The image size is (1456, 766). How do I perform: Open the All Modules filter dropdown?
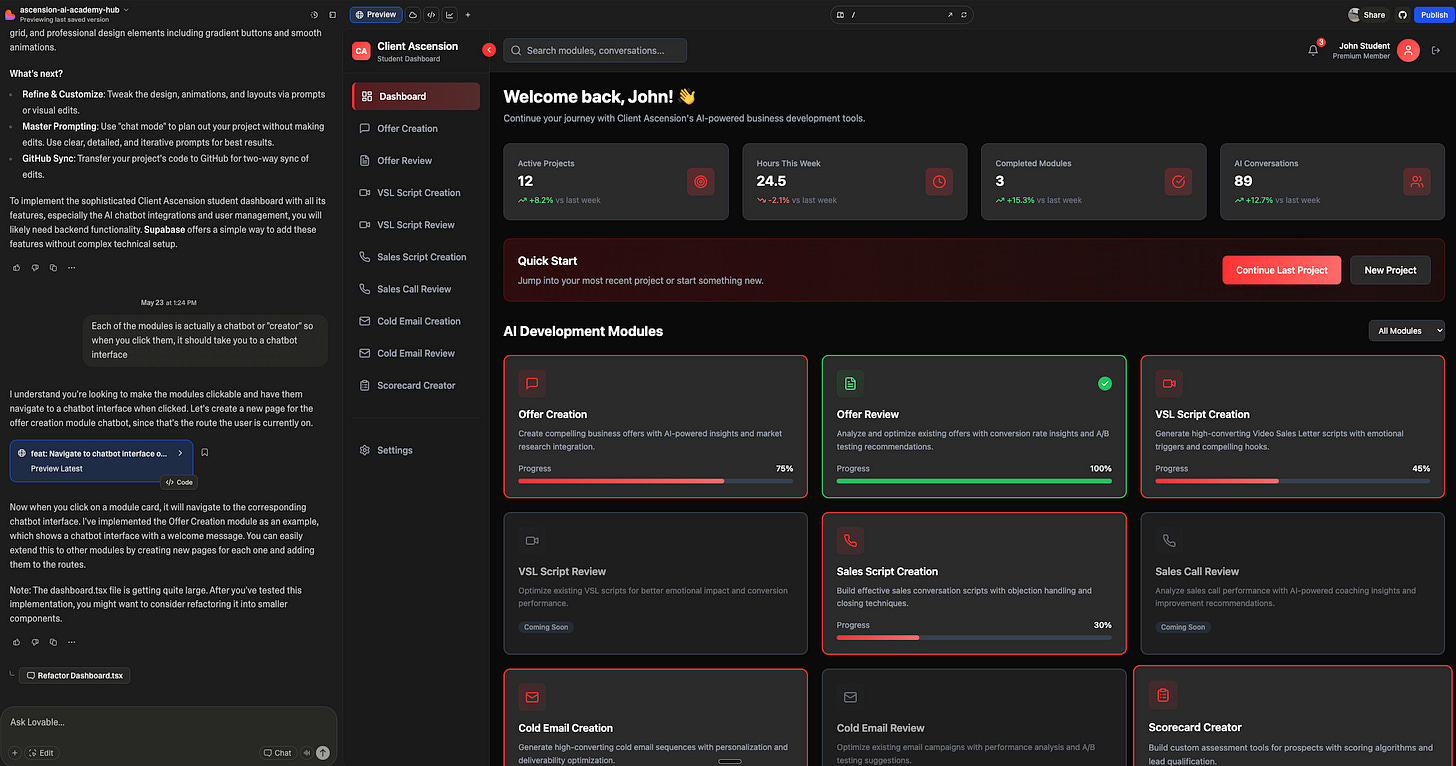tap(1406, 330)
